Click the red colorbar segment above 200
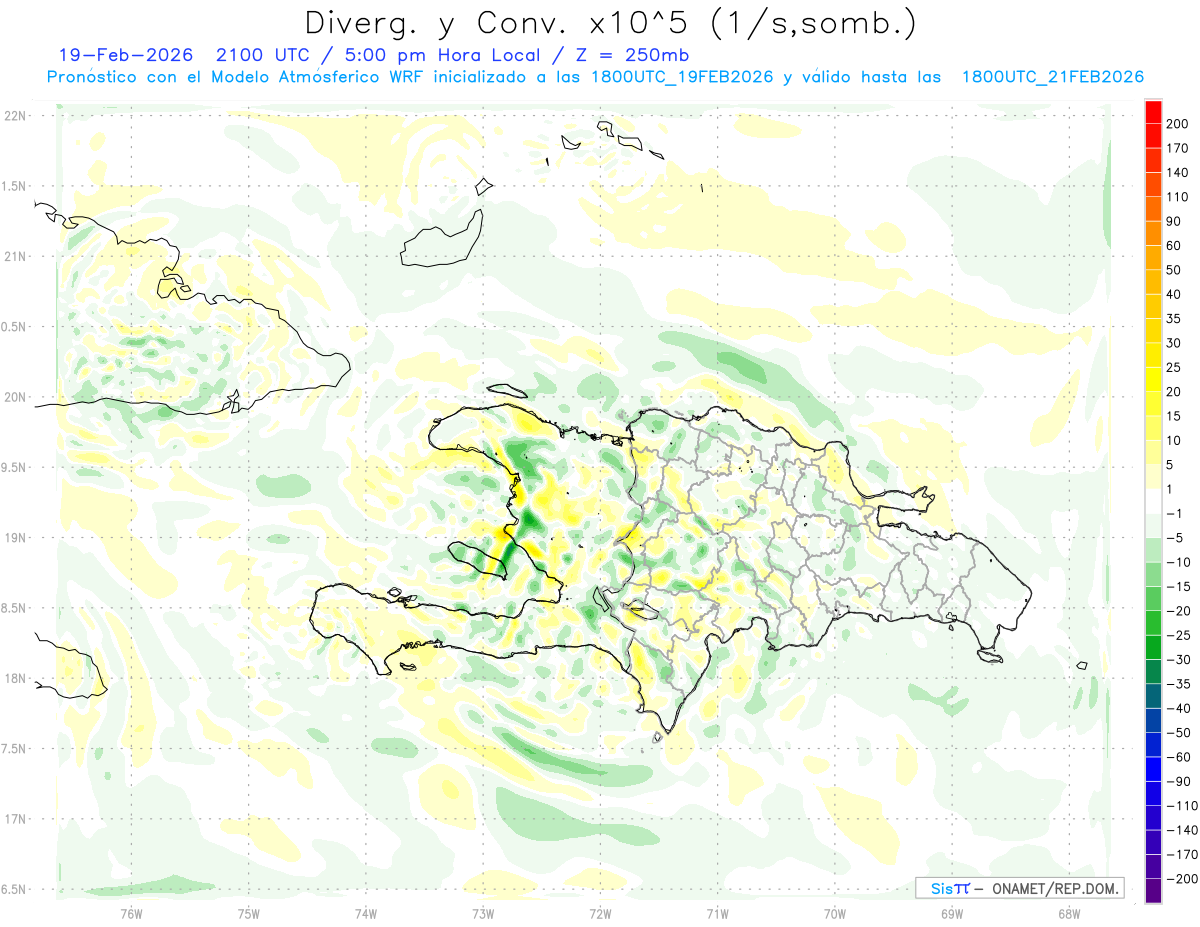 tap(1153, 111)
